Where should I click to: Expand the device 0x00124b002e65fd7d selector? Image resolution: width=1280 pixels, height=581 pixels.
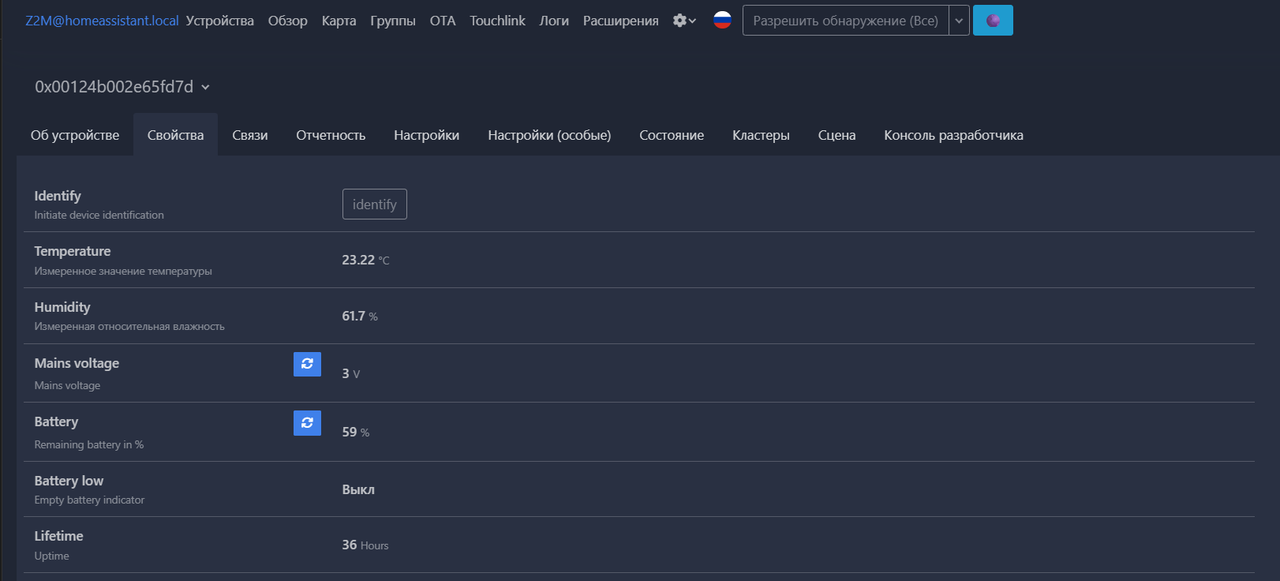point(123,87)
